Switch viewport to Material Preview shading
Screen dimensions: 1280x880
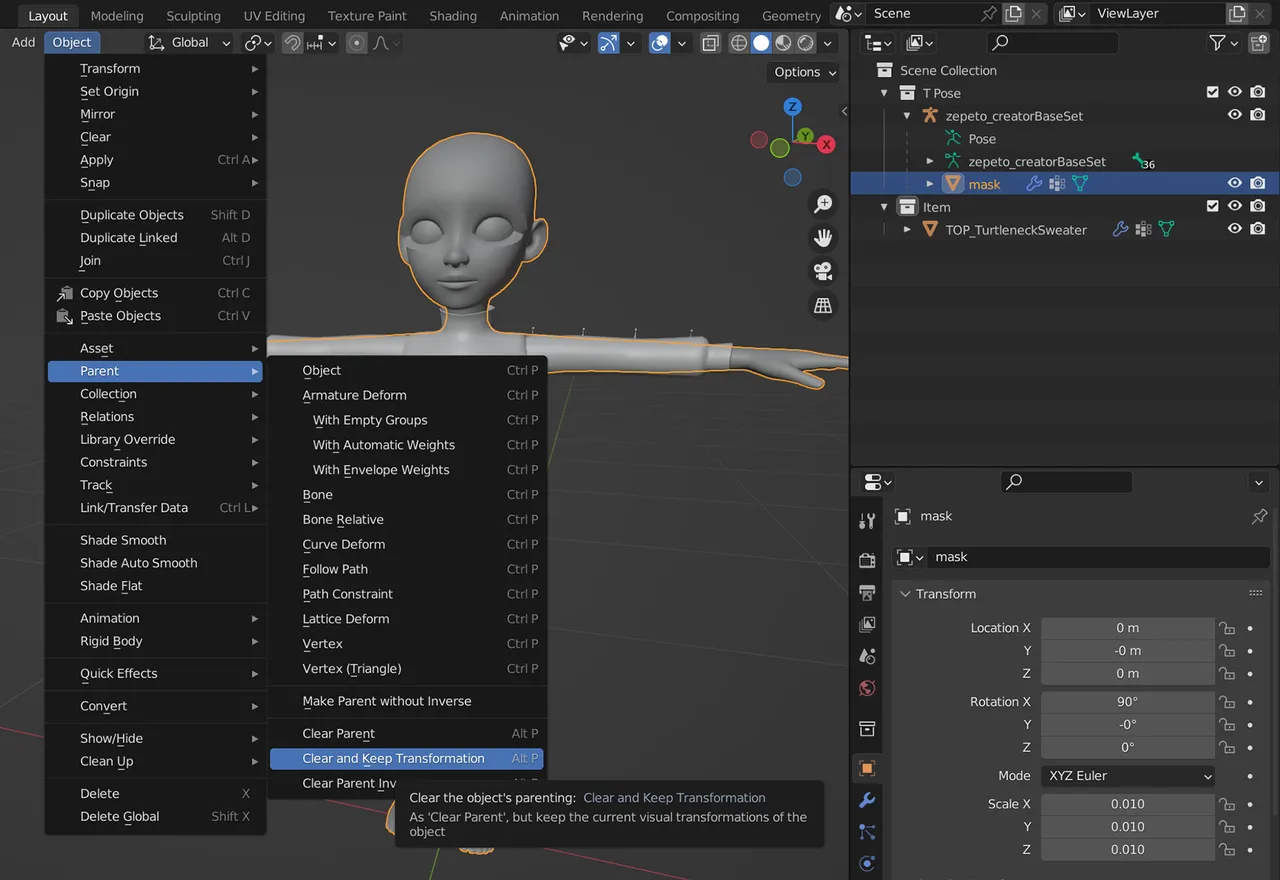point(784,42)
